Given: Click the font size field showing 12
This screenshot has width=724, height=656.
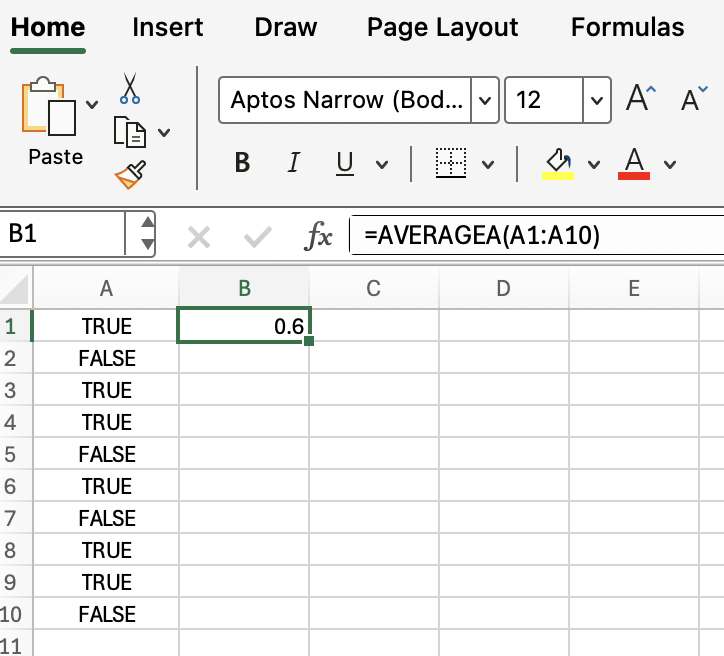Looking at the screenshot, I should click(x=544, y=100).
